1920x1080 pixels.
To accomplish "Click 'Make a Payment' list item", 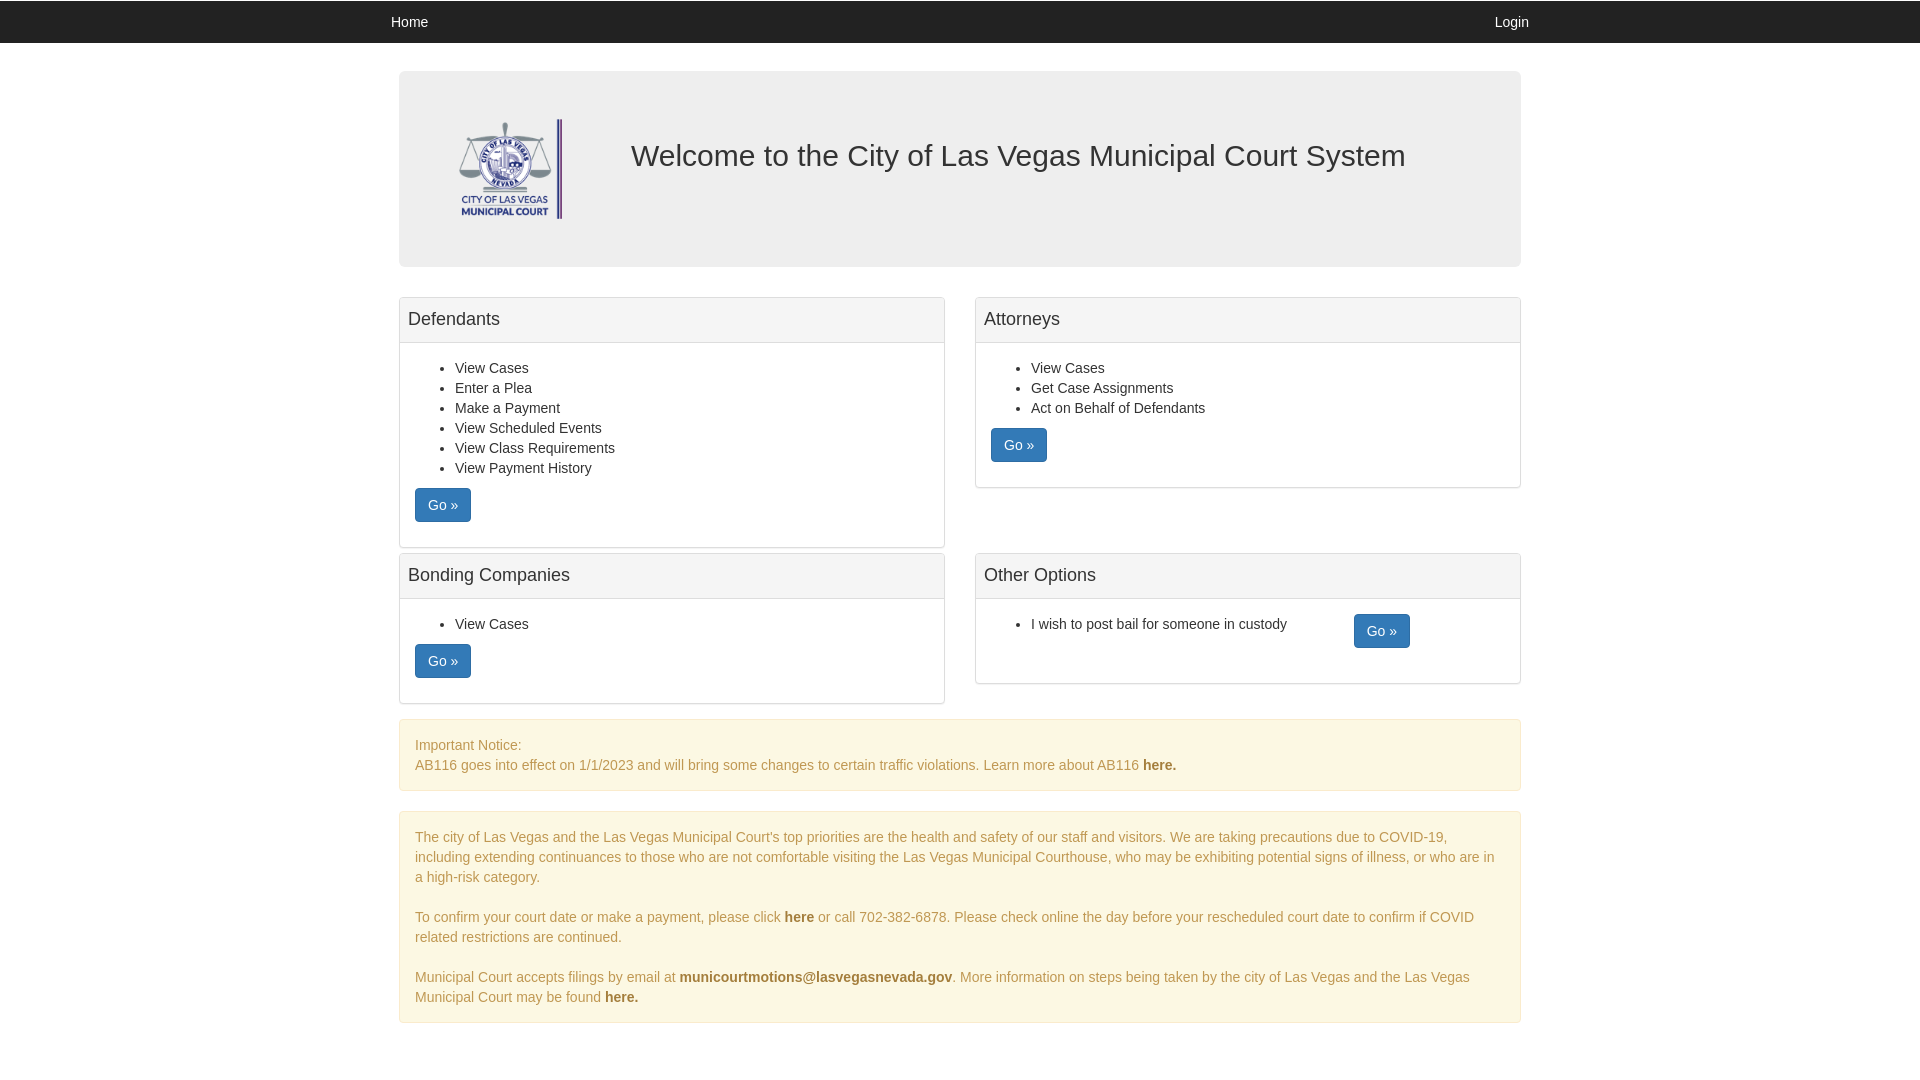I will coord(507,408).
